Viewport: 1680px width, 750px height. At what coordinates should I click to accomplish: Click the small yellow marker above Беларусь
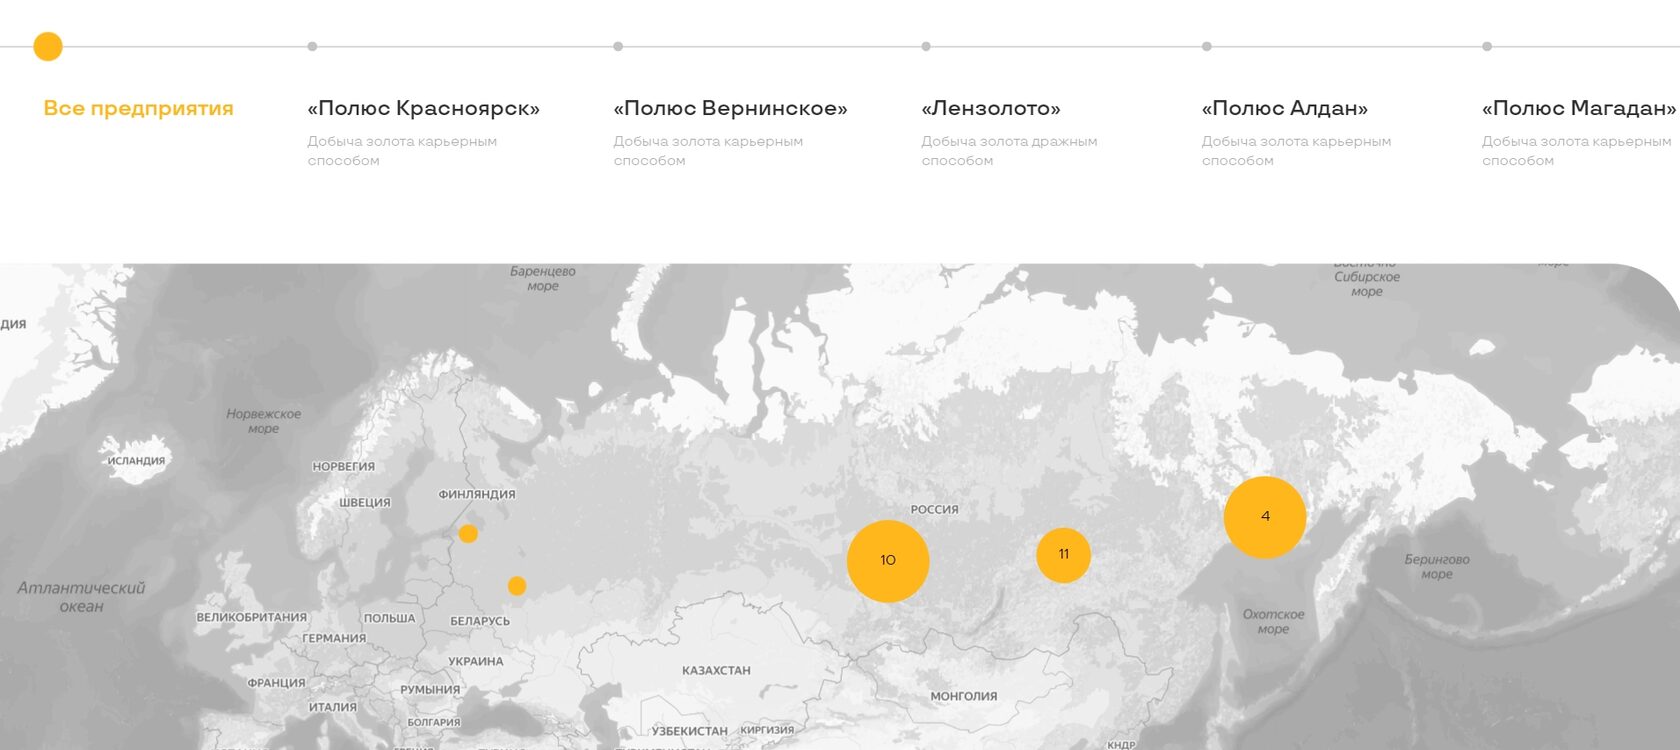pos(517,586)
